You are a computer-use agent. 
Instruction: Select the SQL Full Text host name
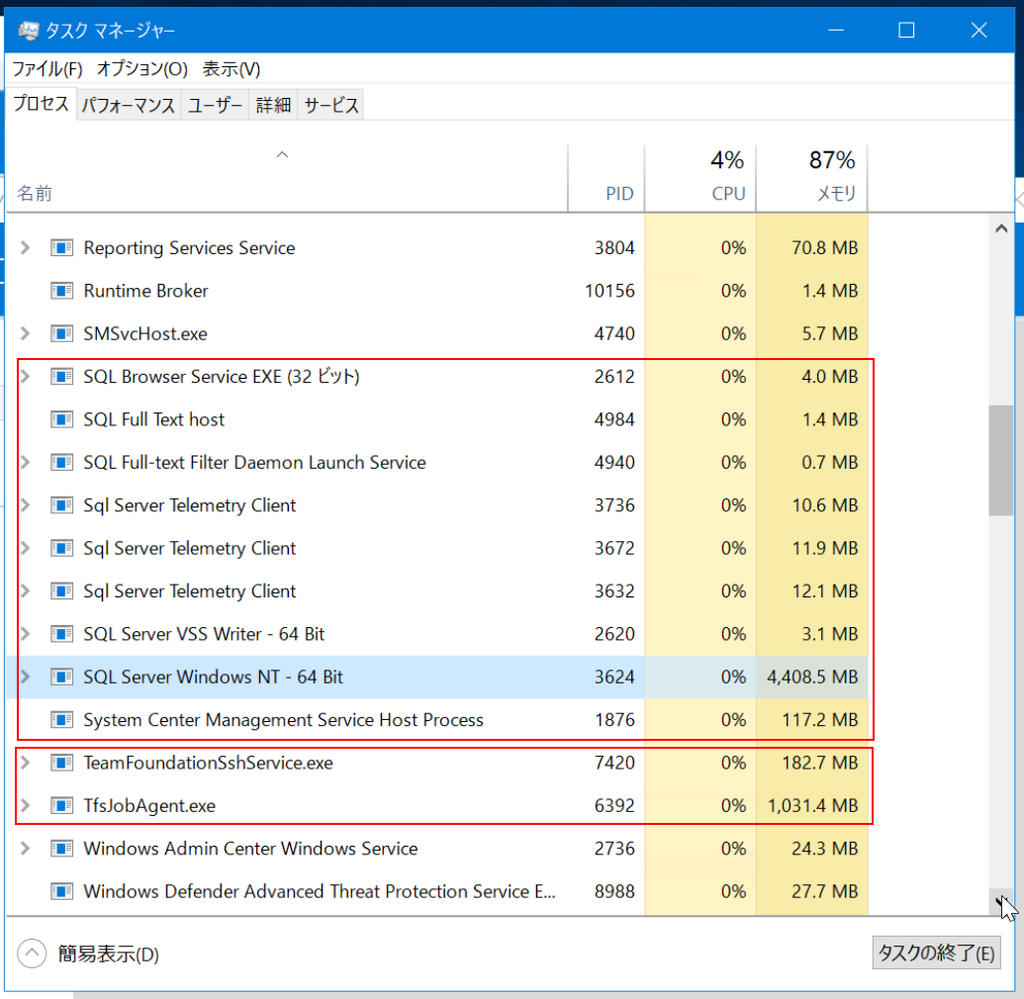[153, 420]
